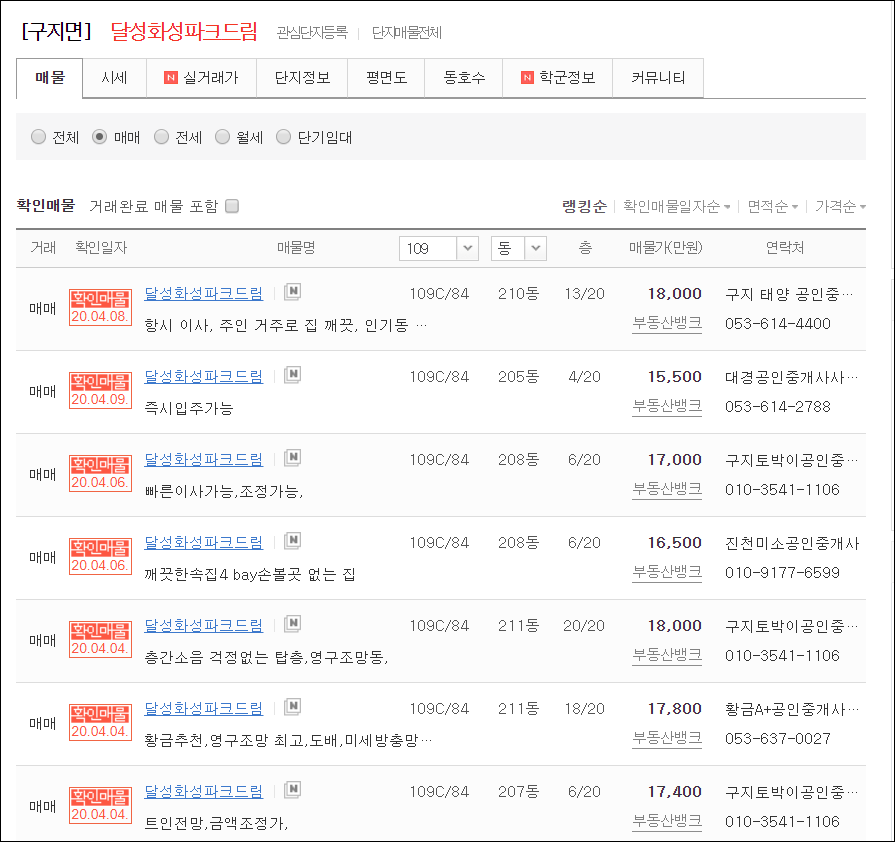Click the phone number 053-614-4400
The height and width of the screenshot is (842, 895).
pos(777,324)
